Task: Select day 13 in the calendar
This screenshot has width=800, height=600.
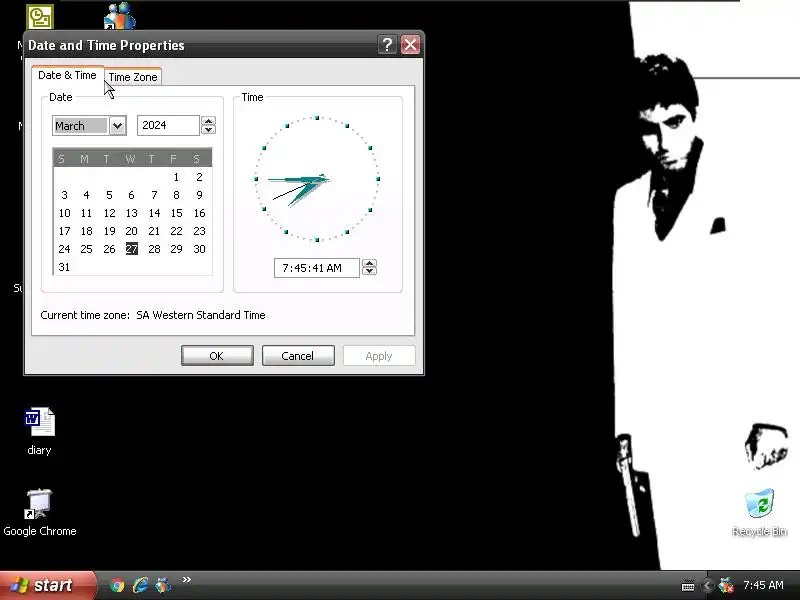Action: pyautogui.click(x=132, y=213)
